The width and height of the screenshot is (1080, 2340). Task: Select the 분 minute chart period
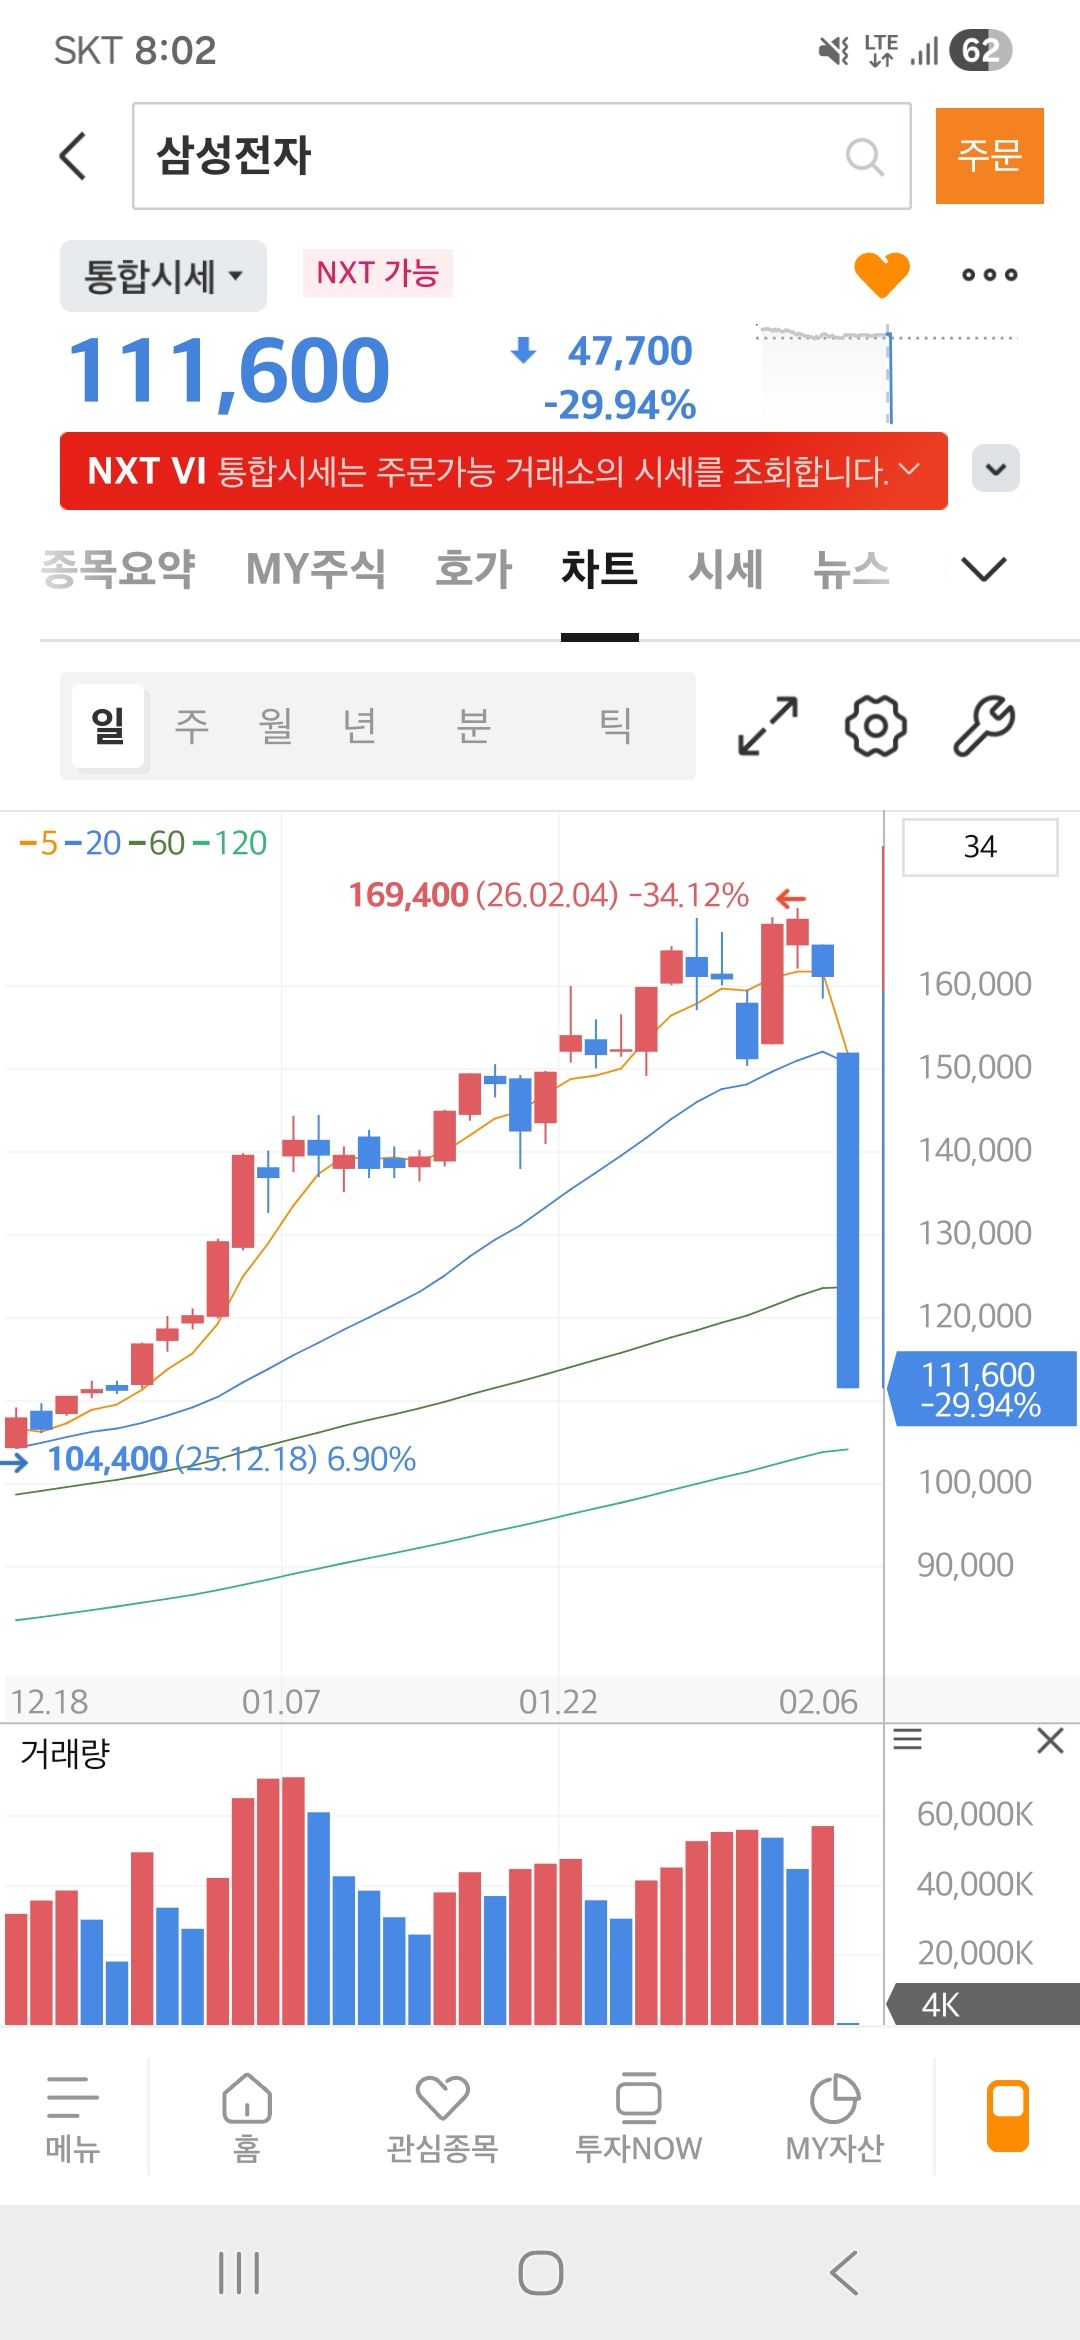[473, 726]
